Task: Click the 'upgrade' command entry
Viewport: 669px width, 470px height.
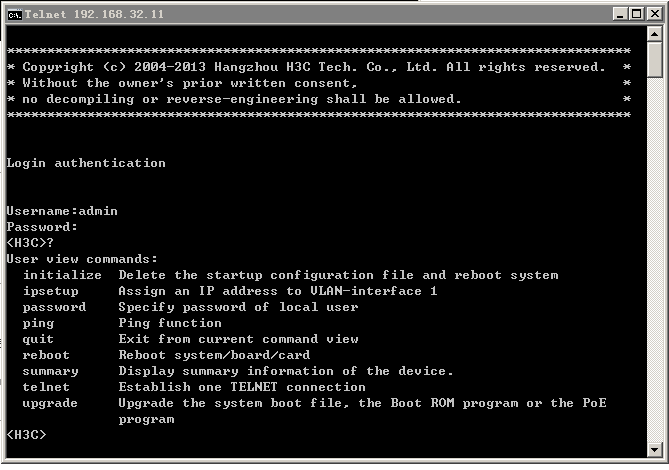Action: tap(50, 403)
